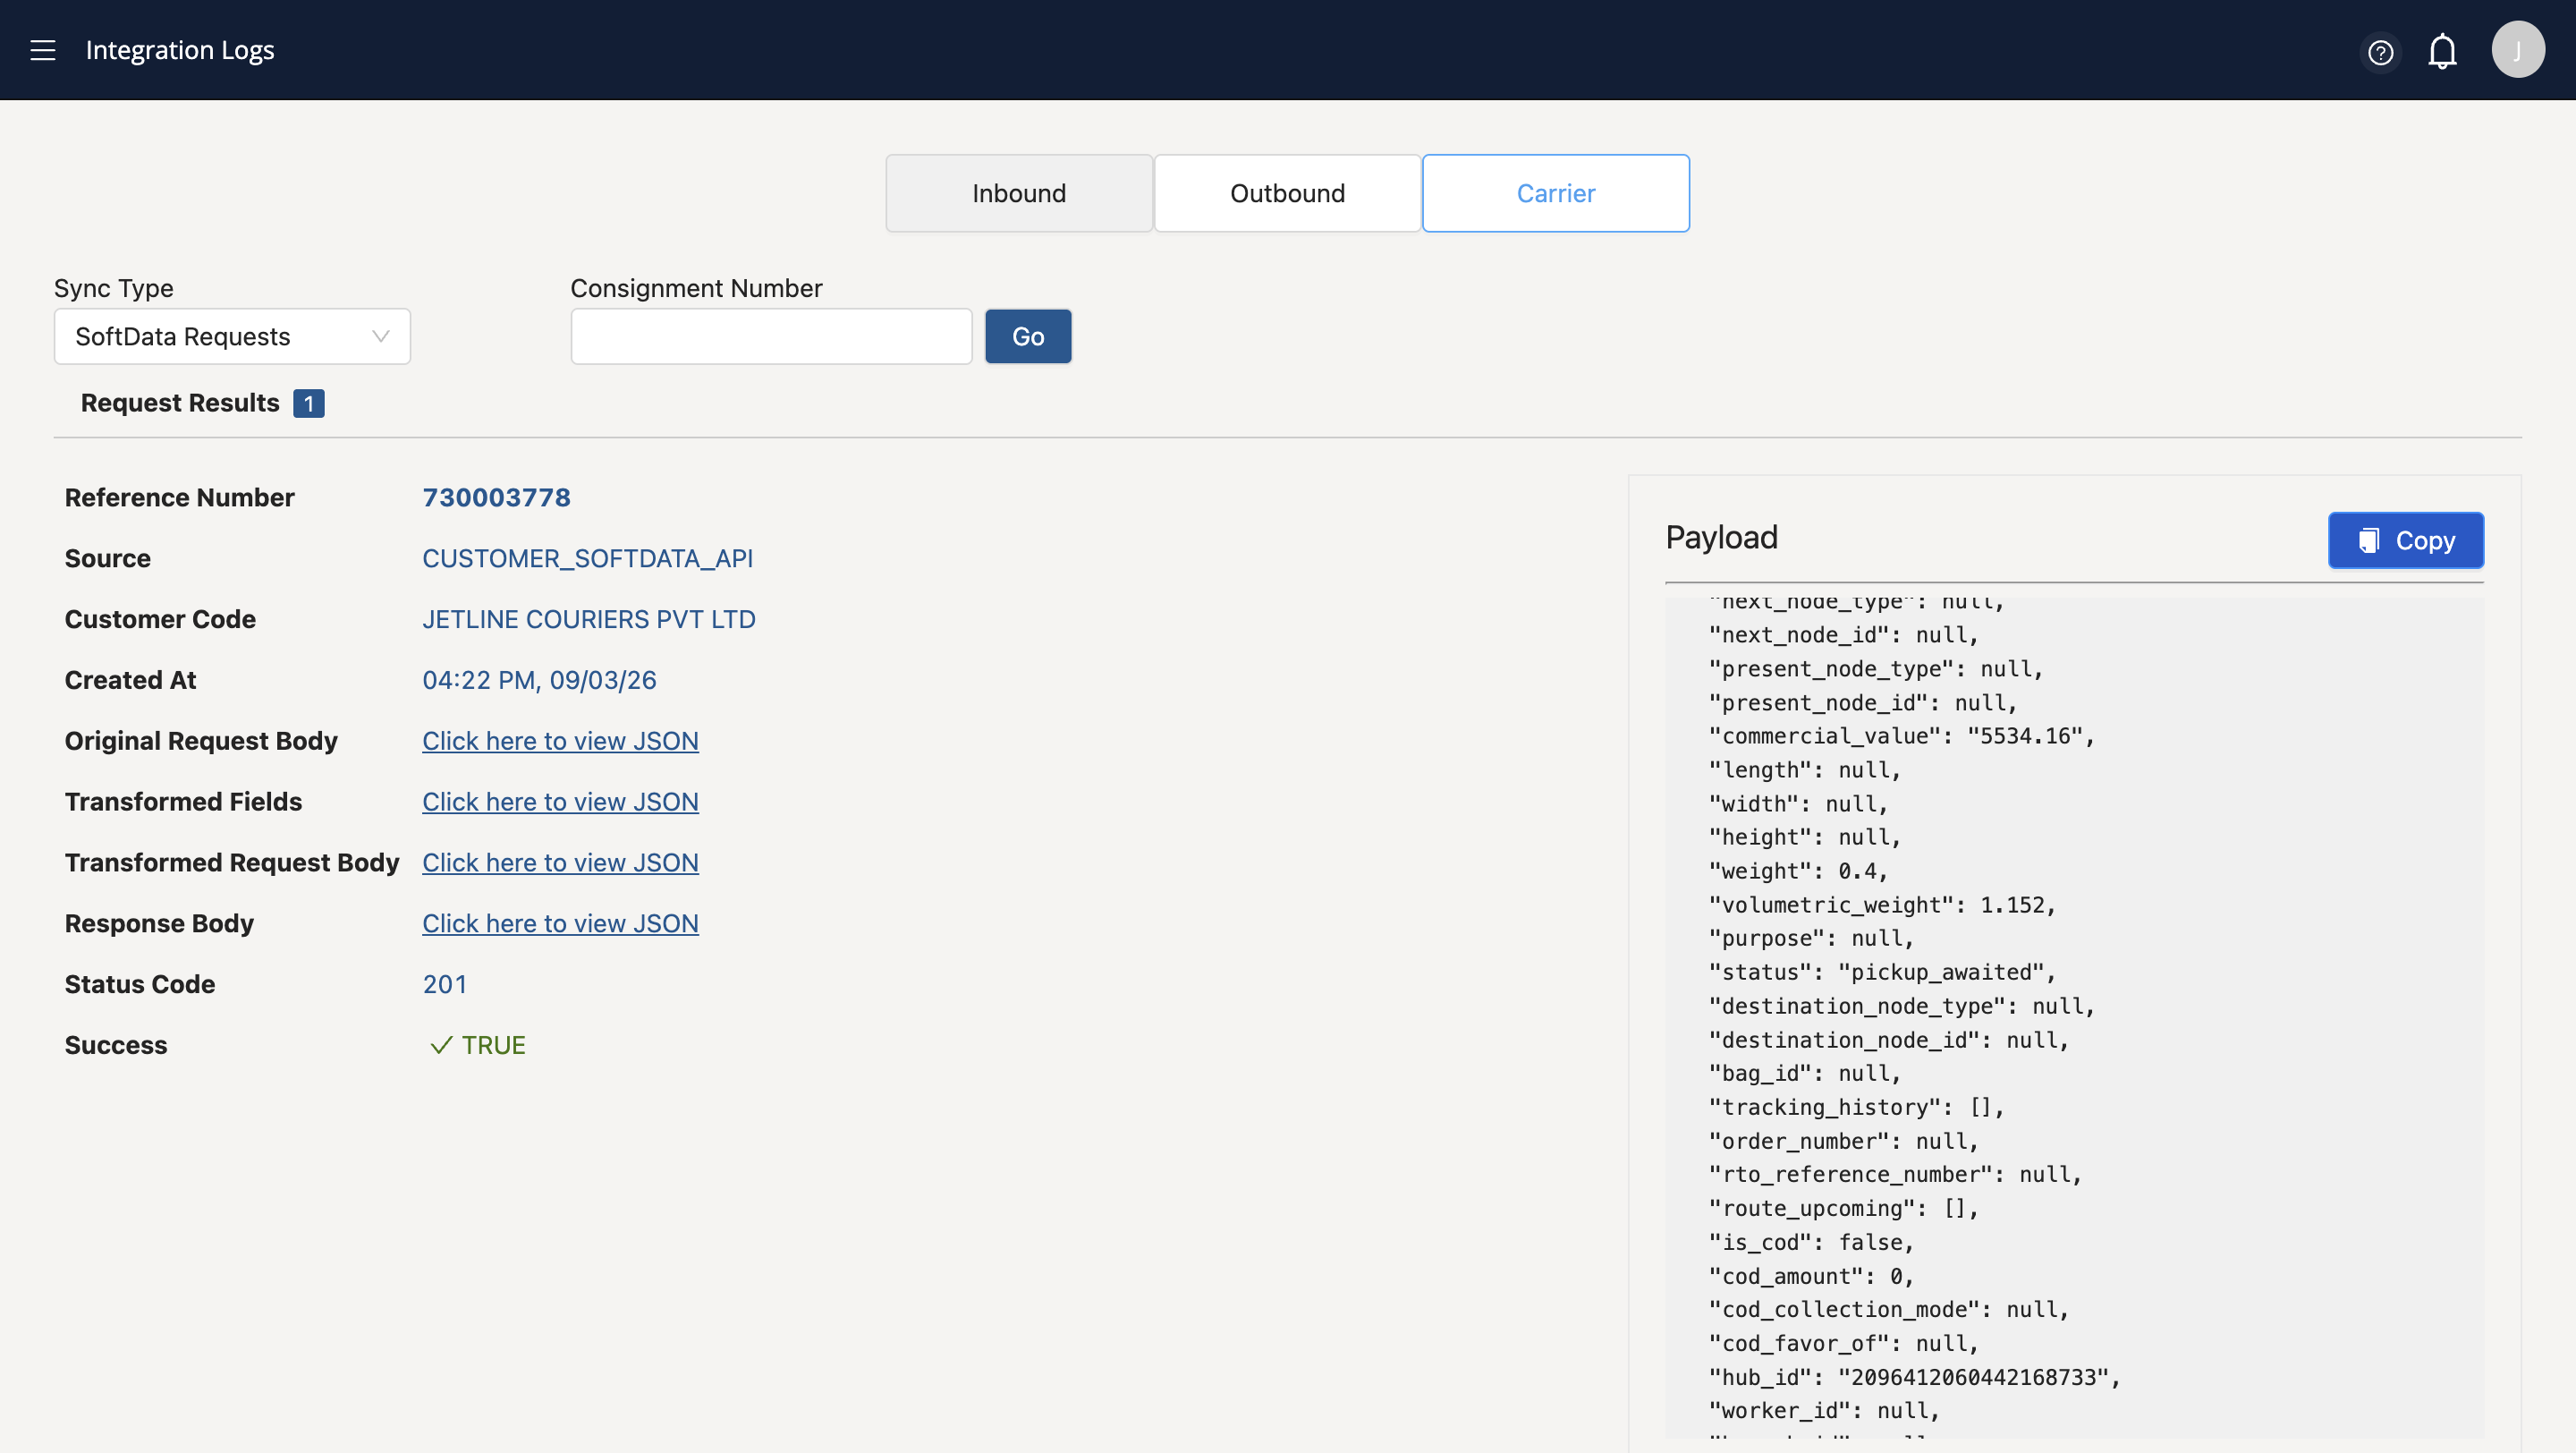Open Transformed Request Body JSON link
The height and width of the screenshot is (1453, 2576).
tap(560, 863)
